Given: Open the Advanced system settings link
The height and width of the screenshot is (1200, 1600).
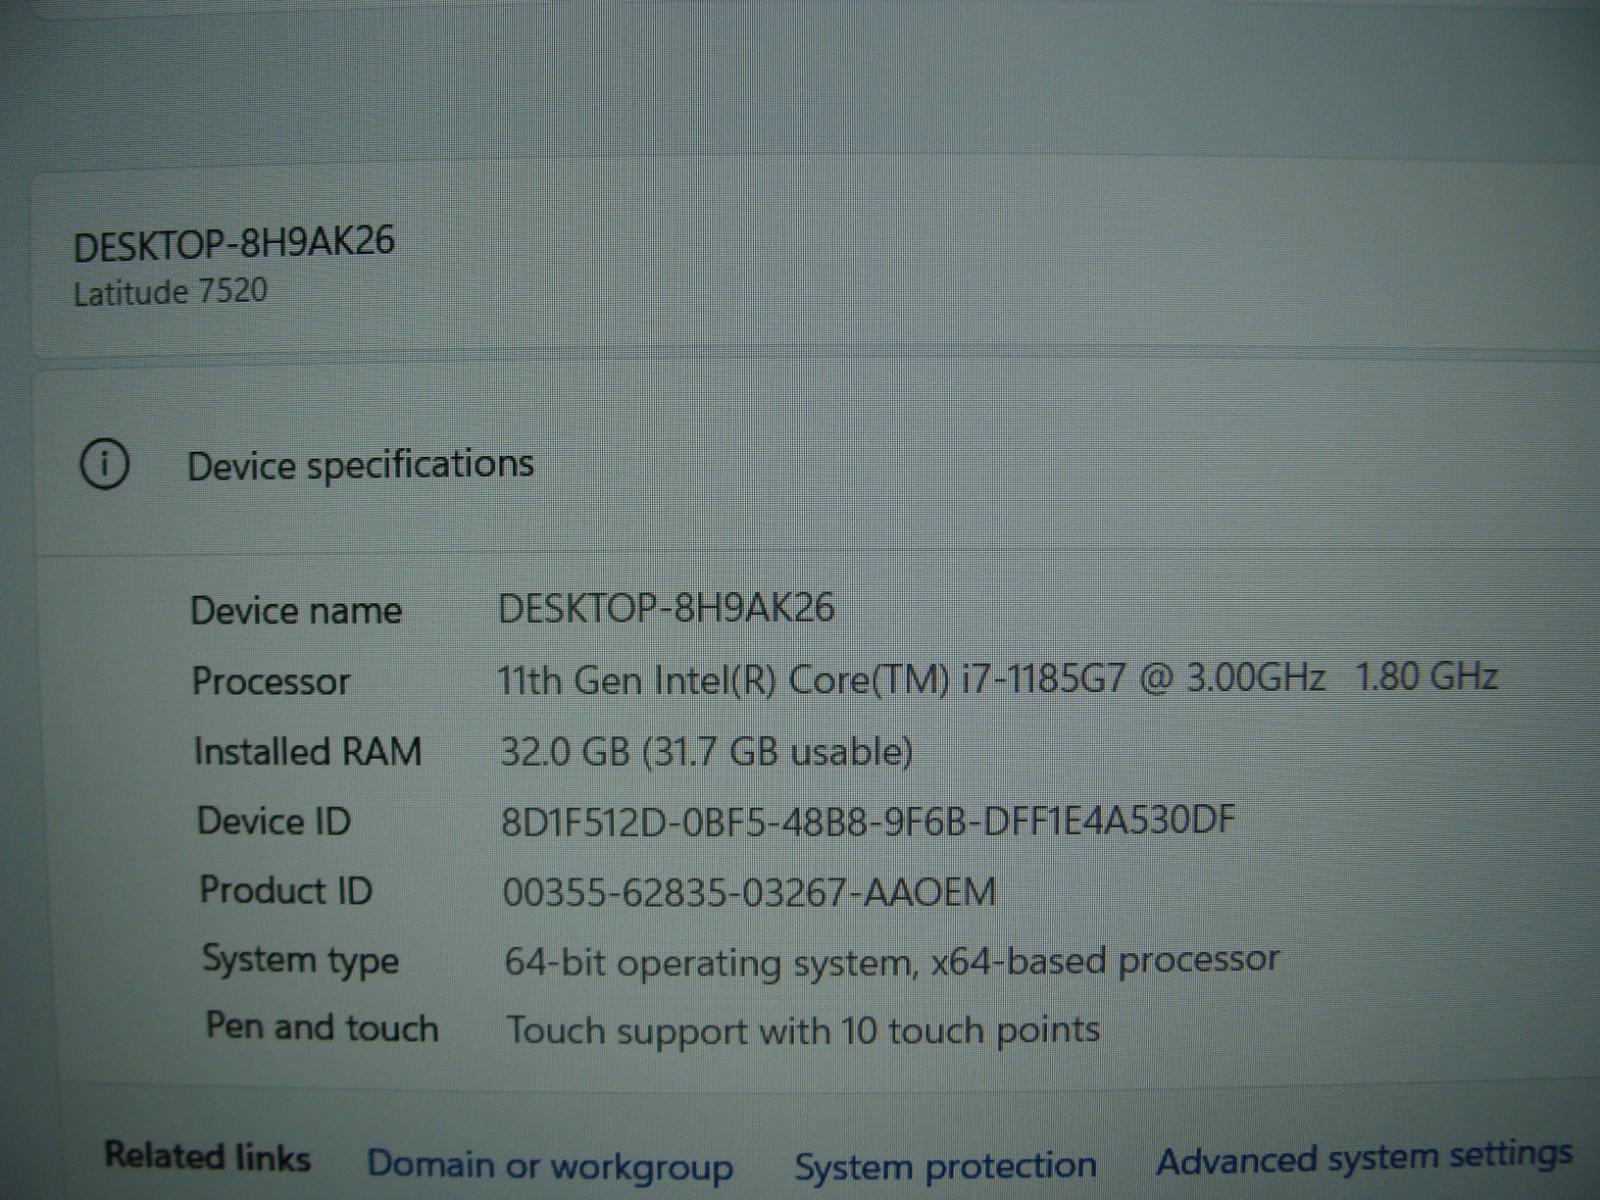Looking at the screenshot, I should coord(1364,1159).
